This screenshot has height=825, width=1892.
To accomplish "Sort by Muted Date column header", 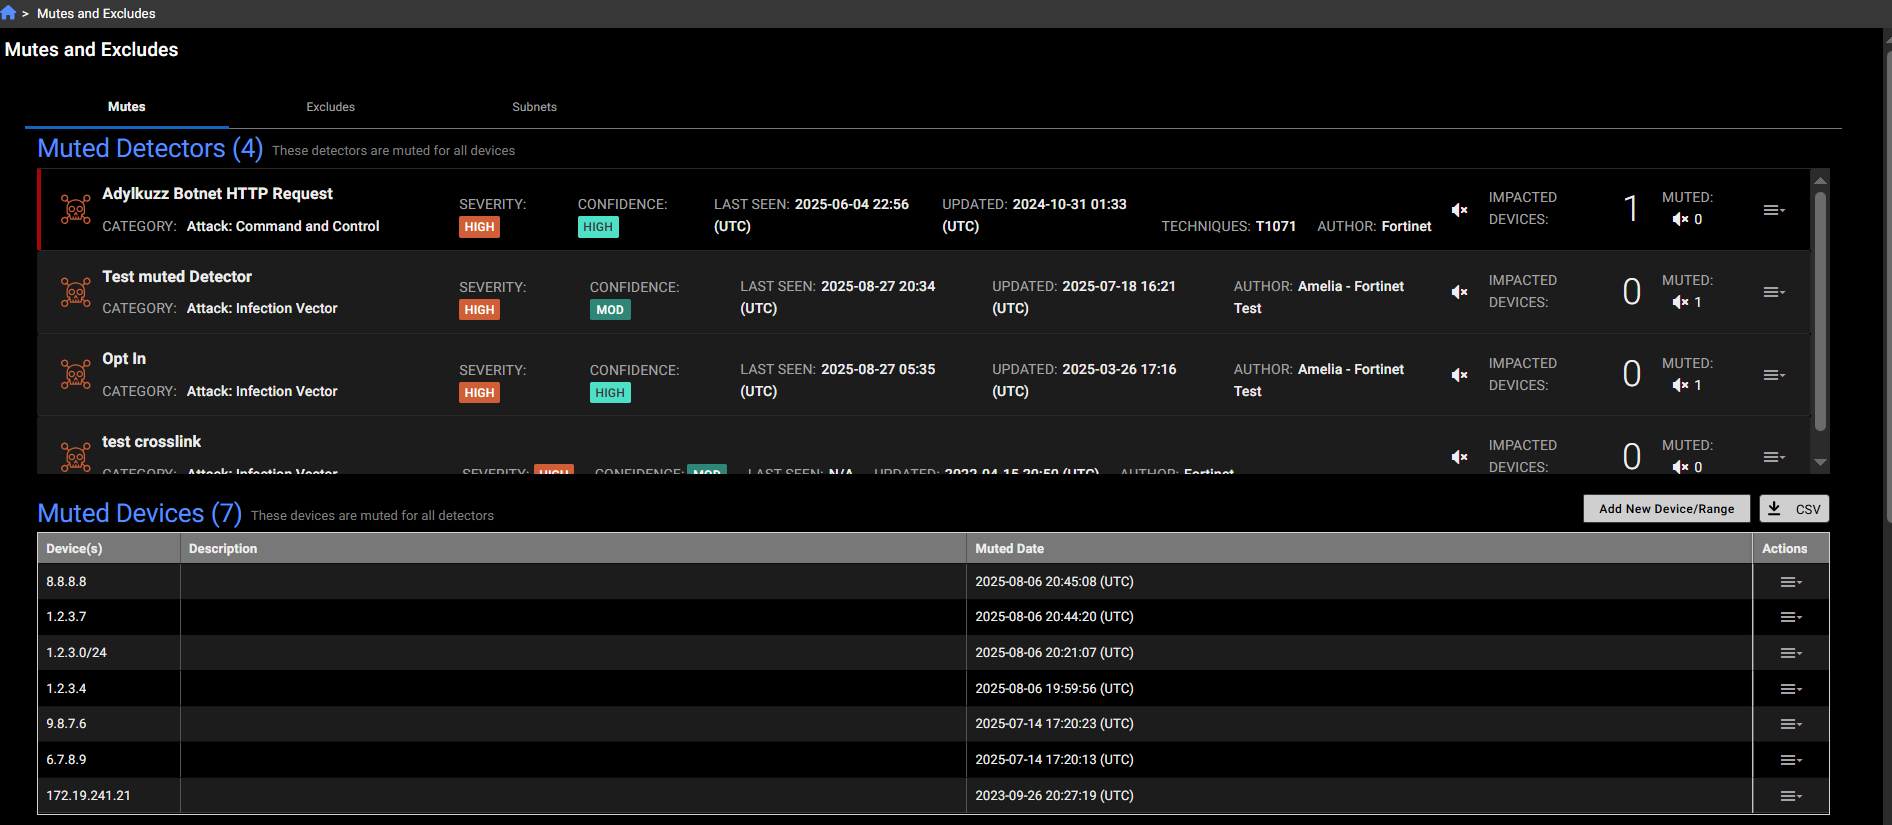I will tap(1009, 549).
